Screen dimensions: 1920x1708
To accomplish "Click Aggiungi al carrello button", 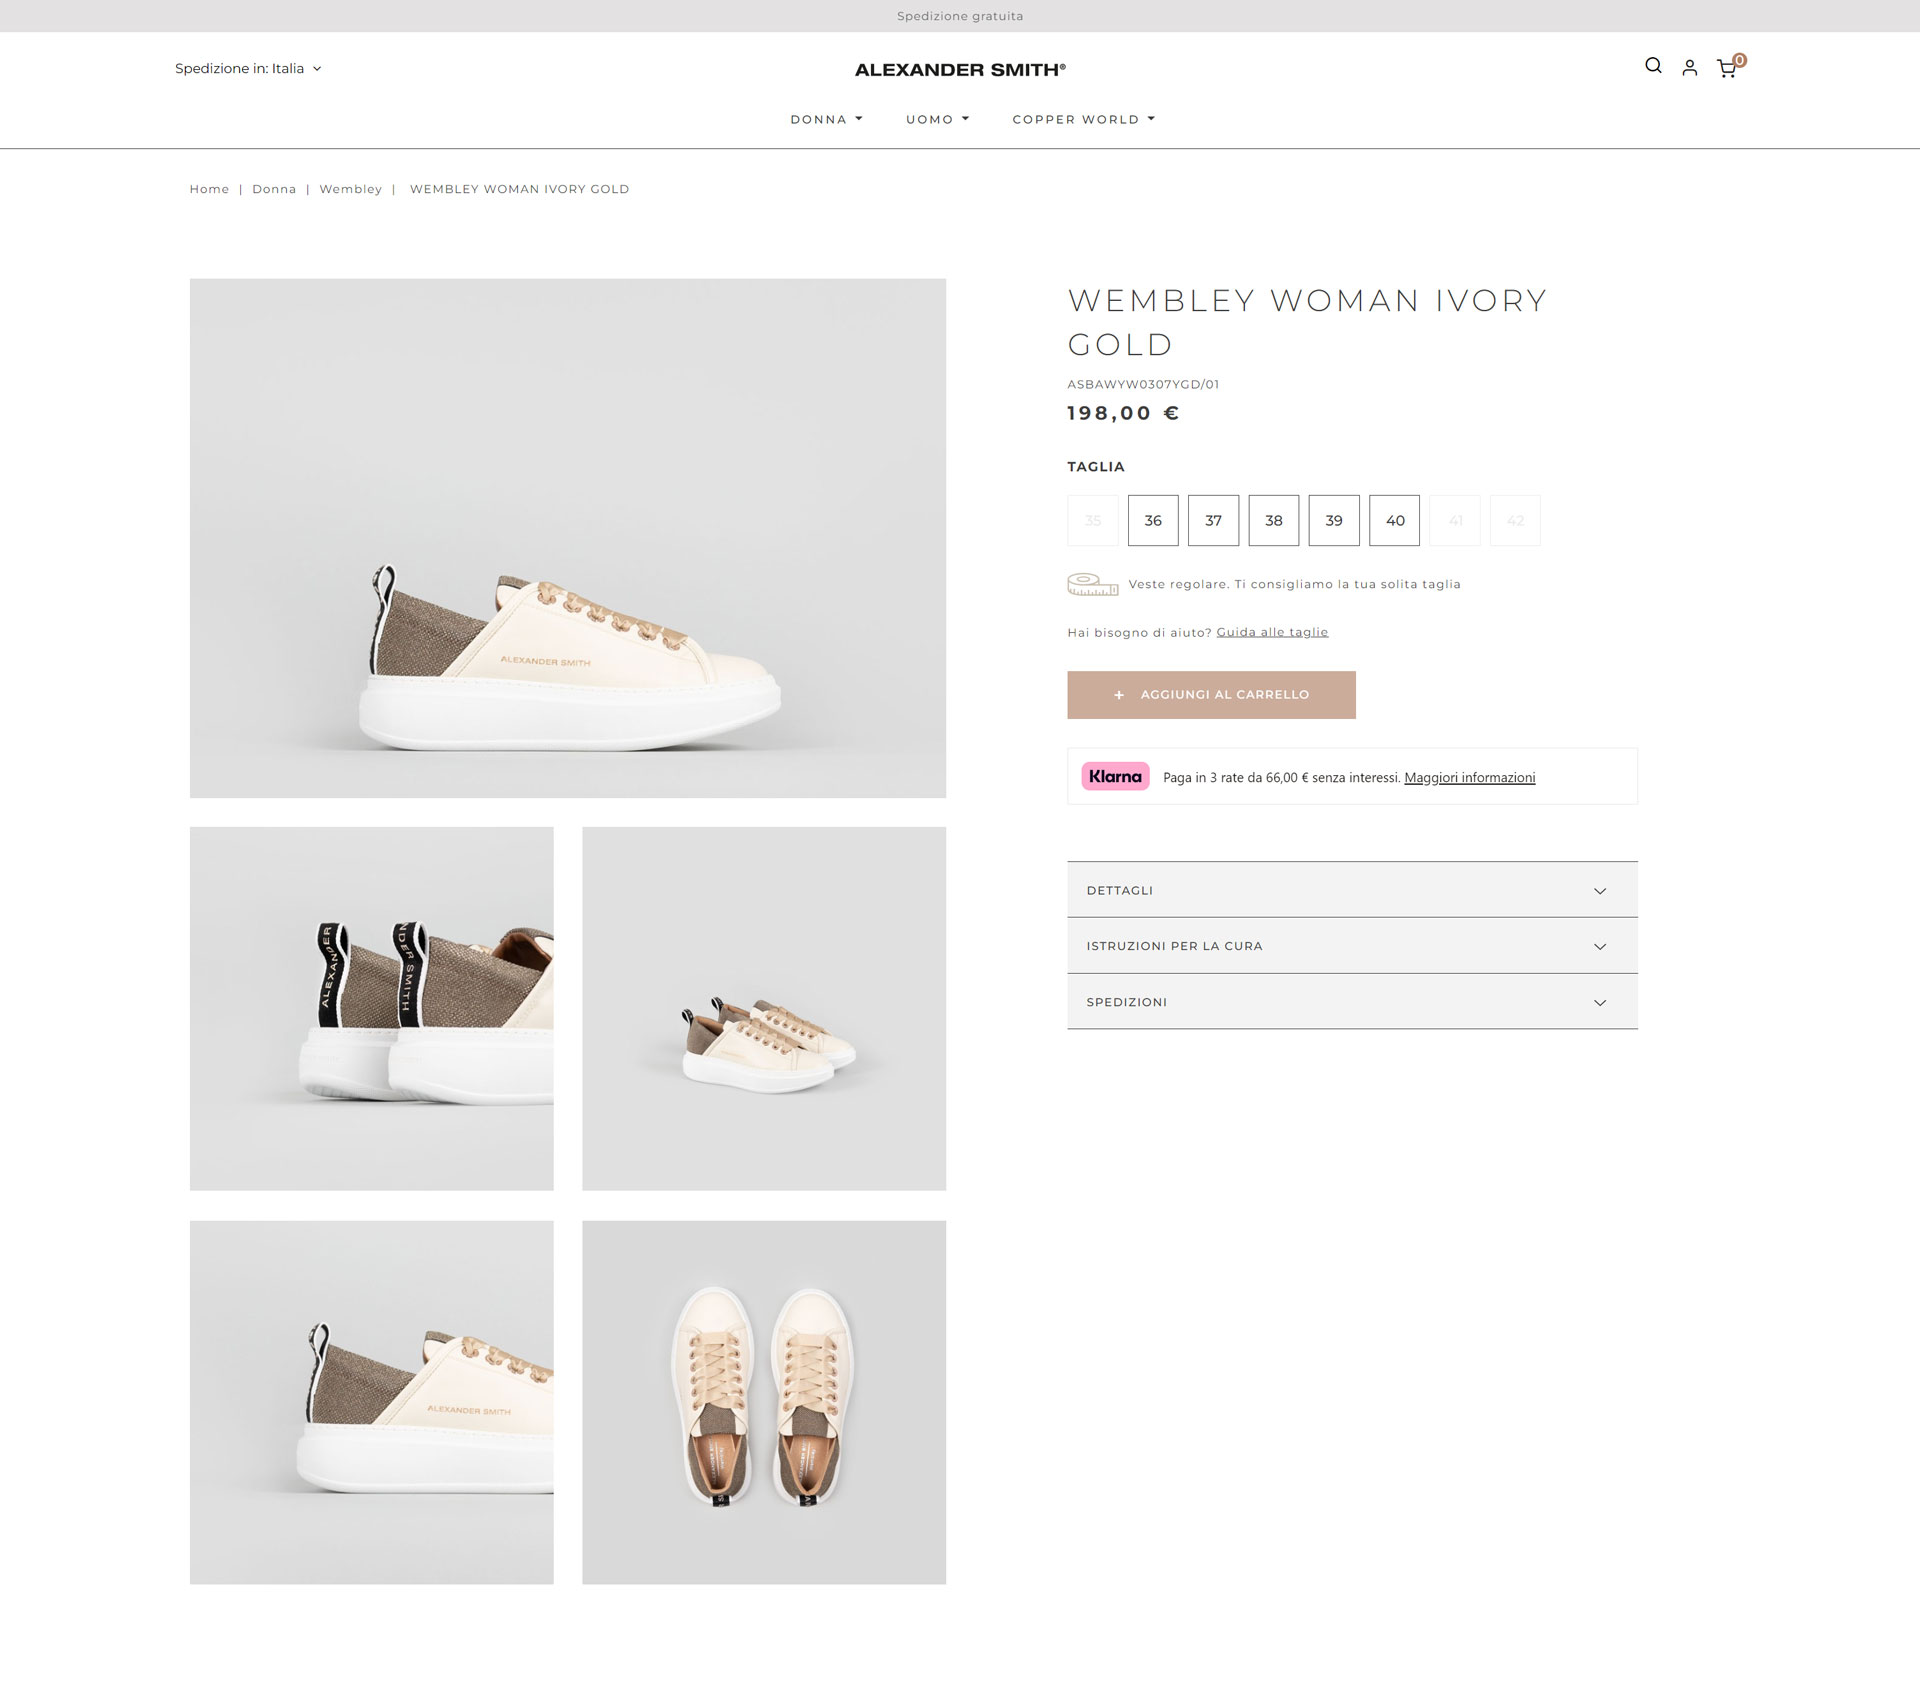I will 1211,695.
